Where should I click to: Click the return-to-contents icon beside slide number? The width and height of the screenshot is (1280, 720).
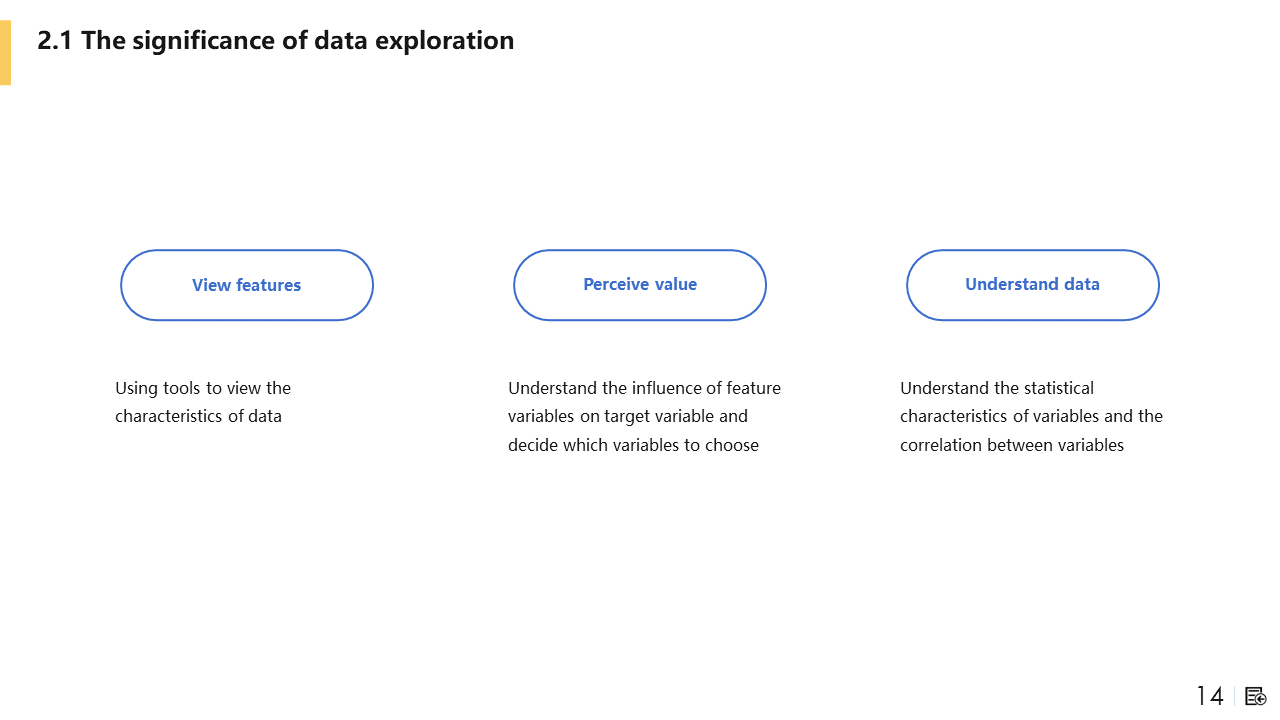click(1256, 696)
